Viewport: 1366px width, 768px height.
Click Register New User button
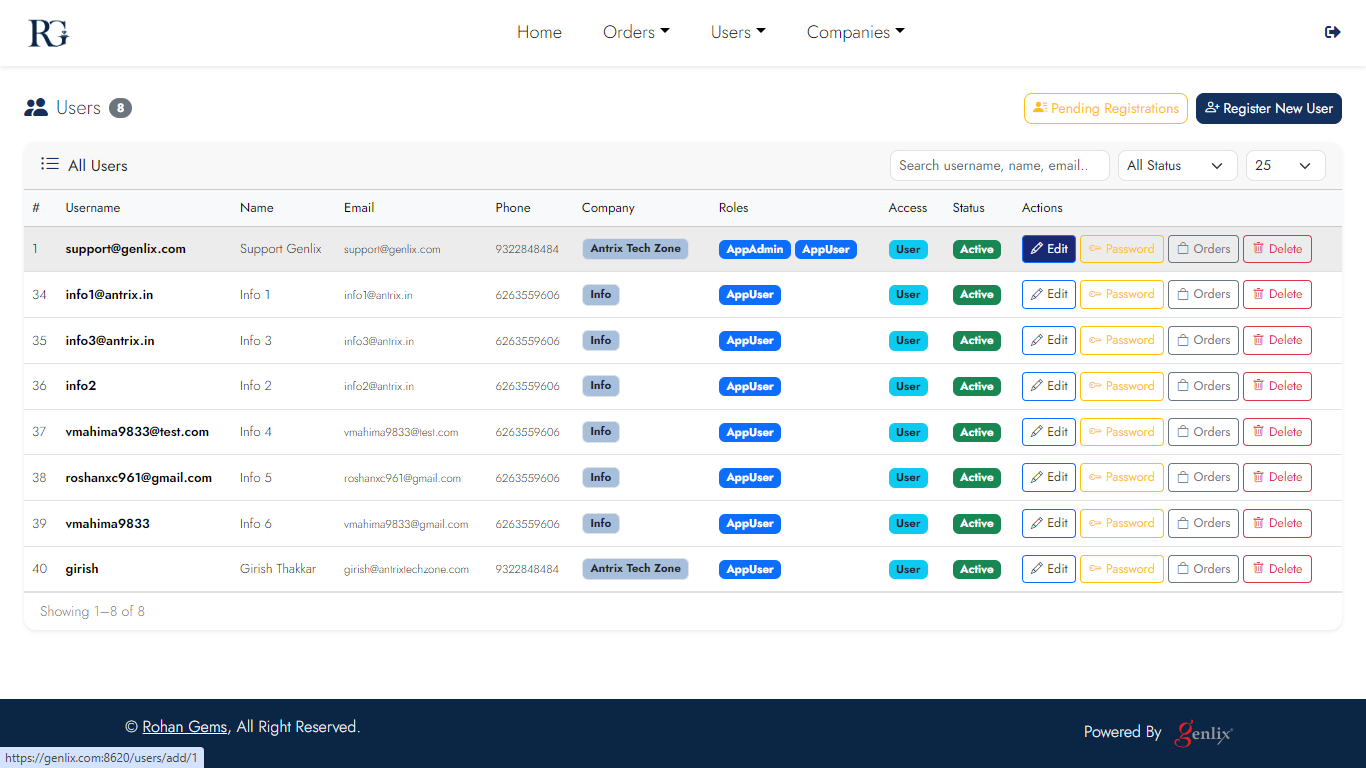click(x=1268, y=108)
